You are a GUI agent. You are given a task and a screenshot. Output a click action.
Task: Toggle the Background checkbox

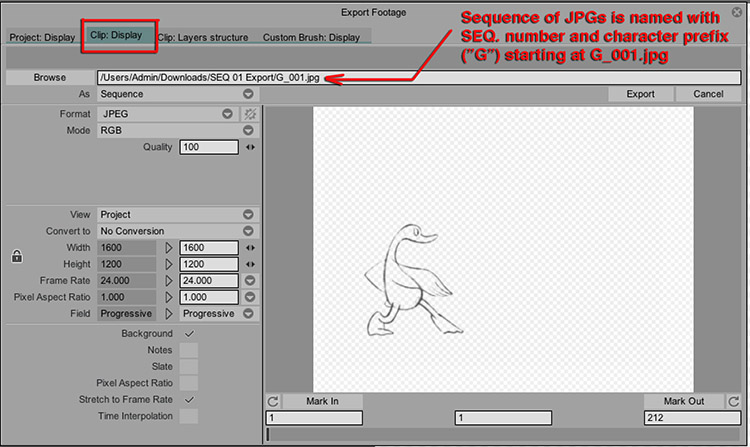point(189,334)
